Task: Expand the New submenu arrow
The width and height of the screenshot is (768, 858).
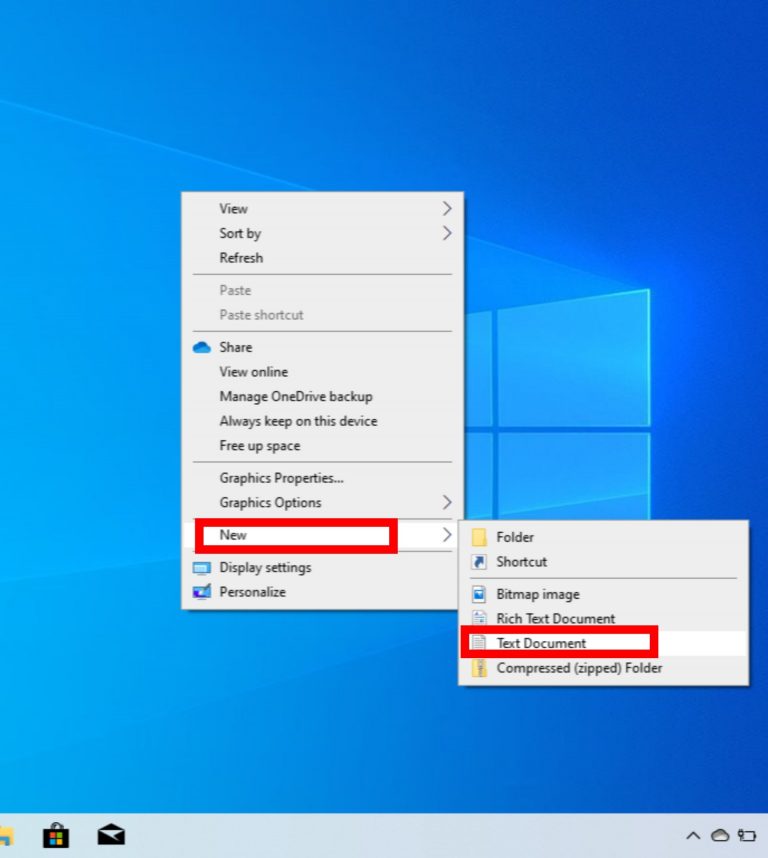Action: (447, 535)
